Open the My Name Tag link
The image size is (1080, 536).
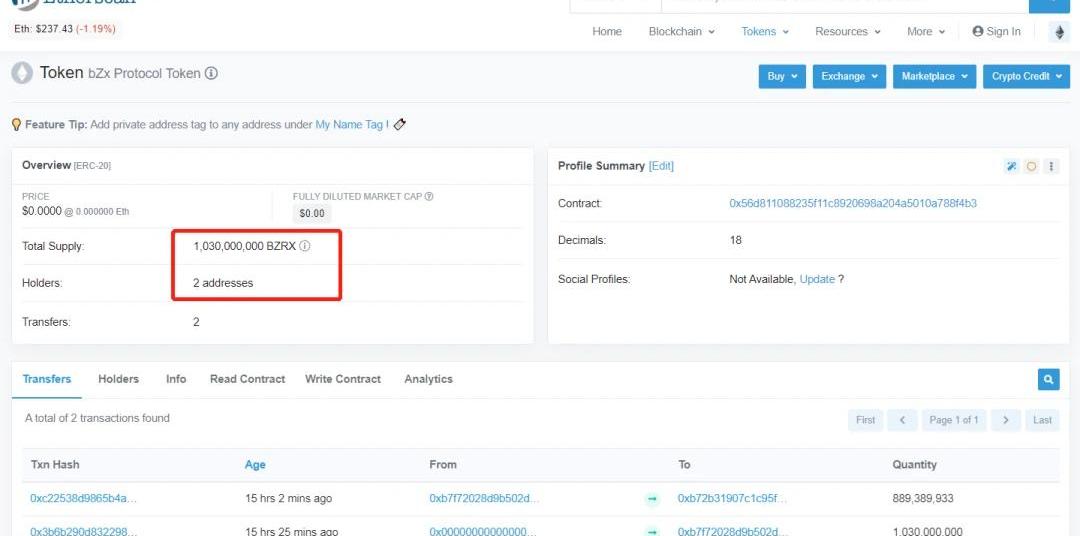[349, 125]
